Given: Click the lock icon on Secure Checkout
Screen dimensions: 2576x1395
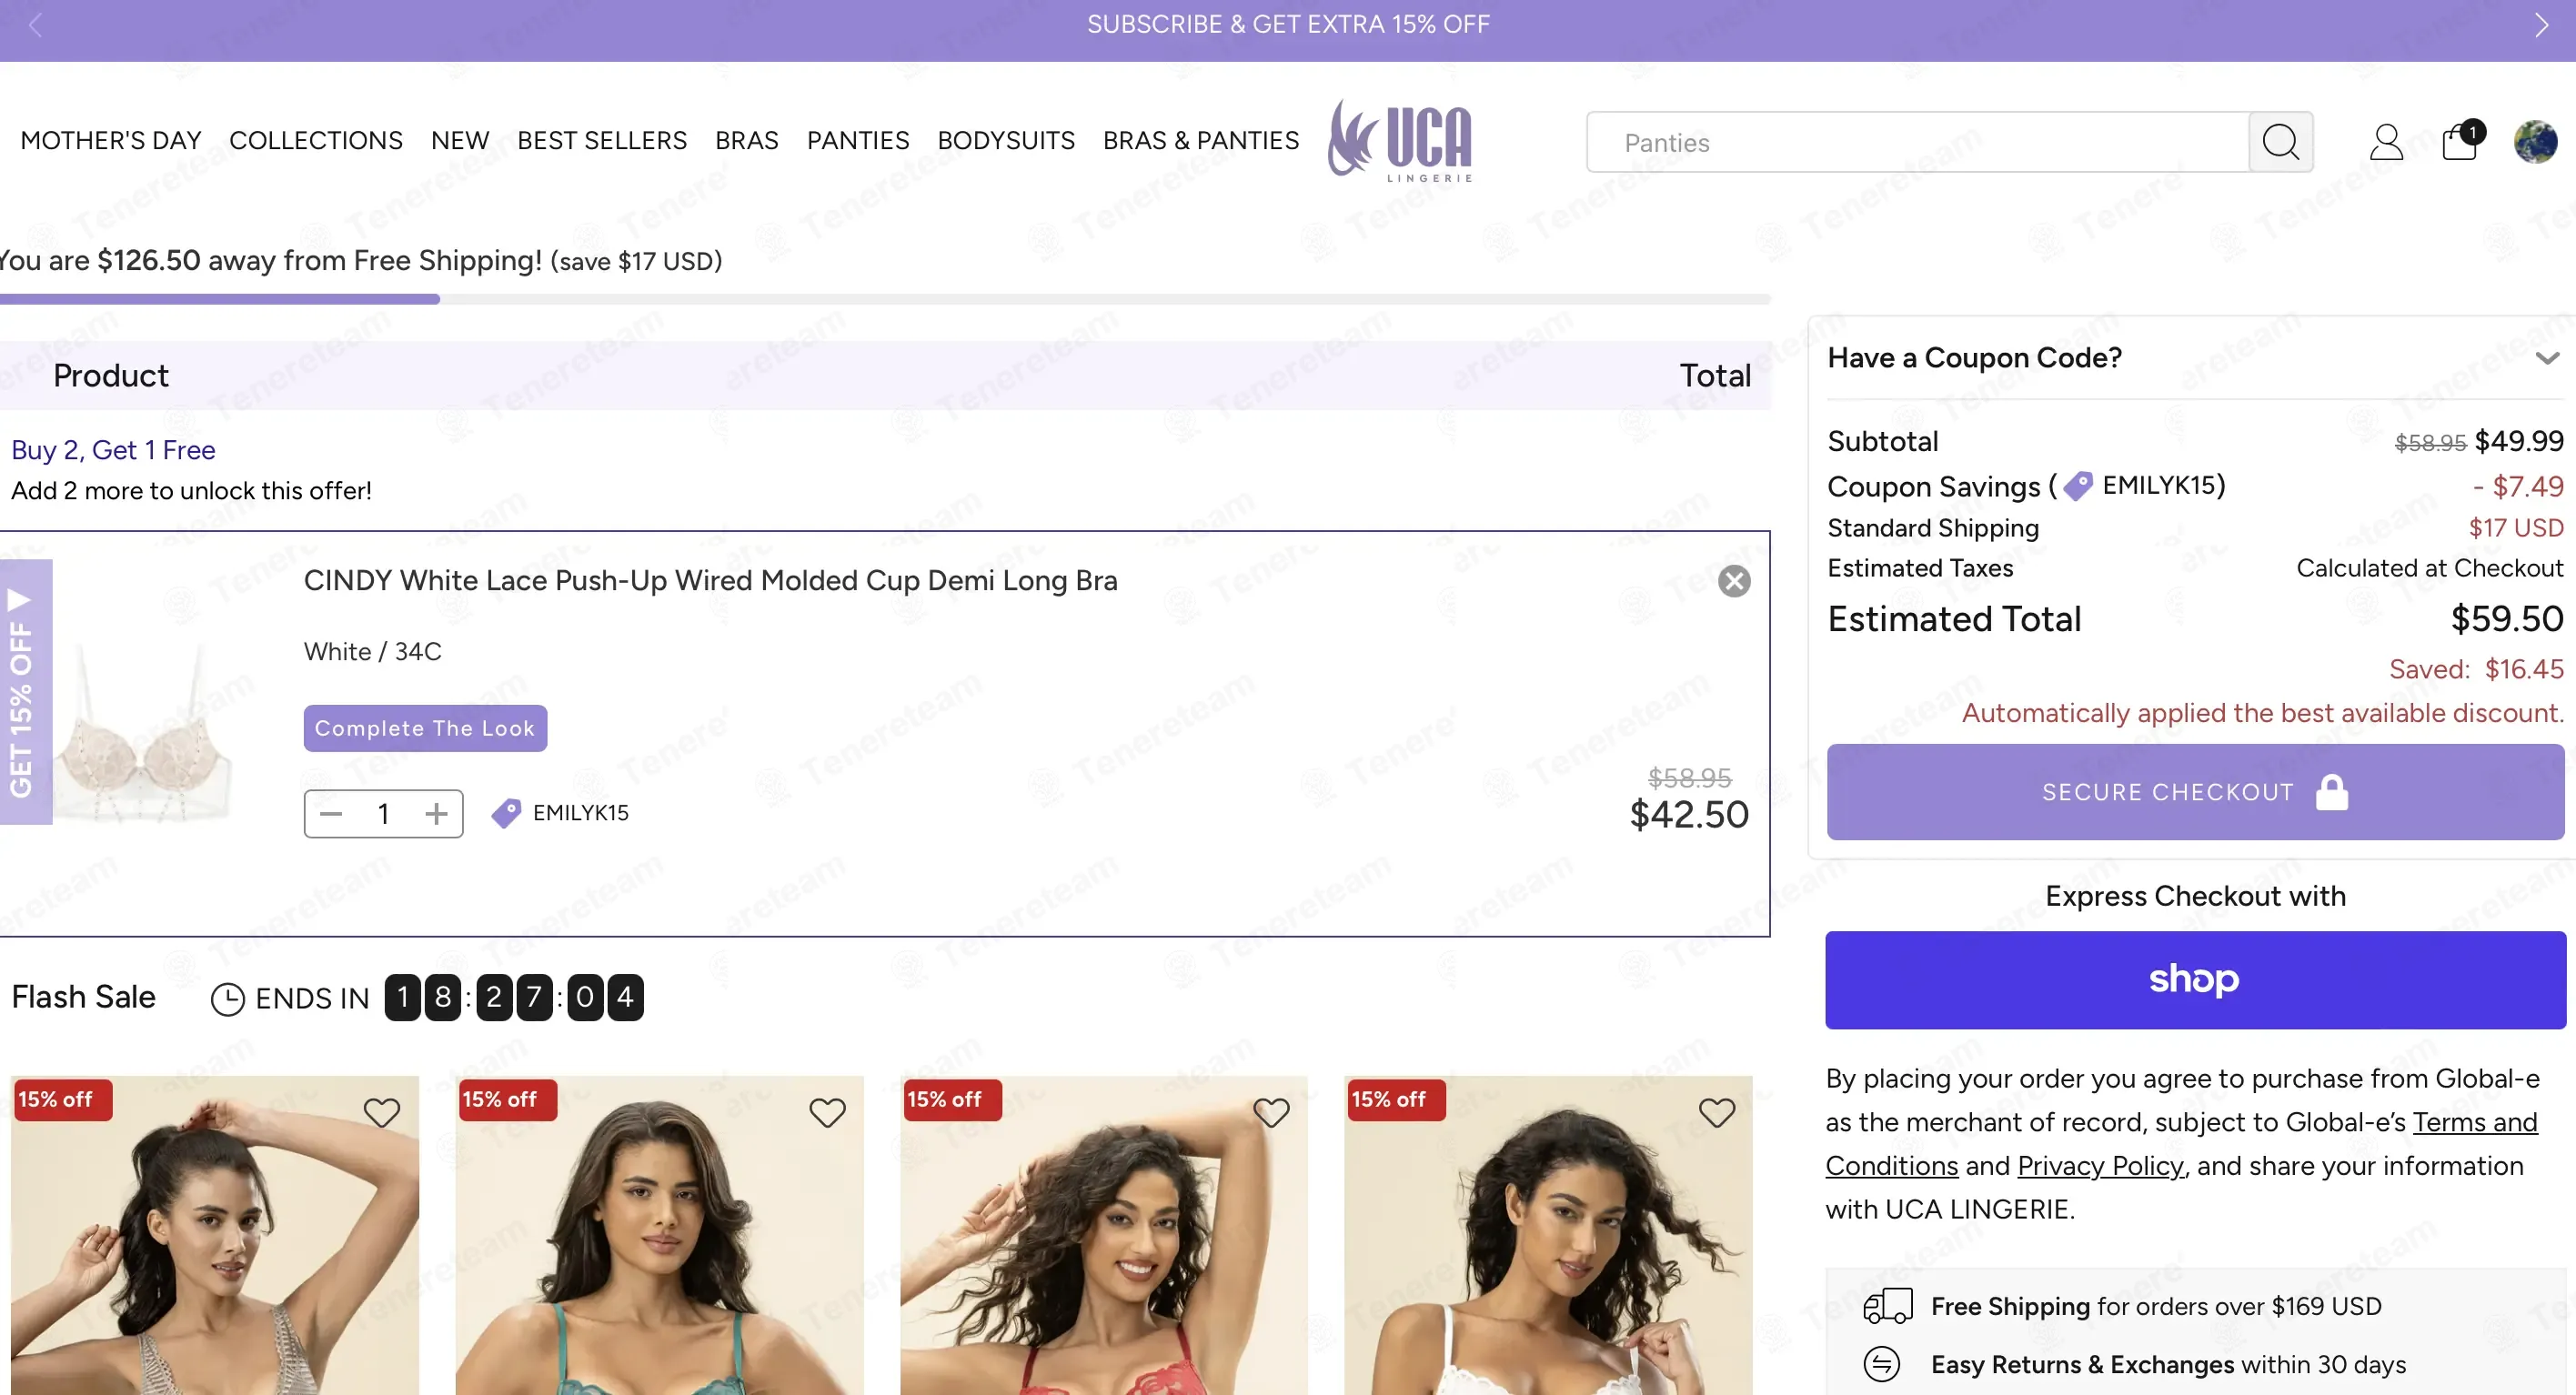Looking at the screenshot, I should tap(2332, 792).
